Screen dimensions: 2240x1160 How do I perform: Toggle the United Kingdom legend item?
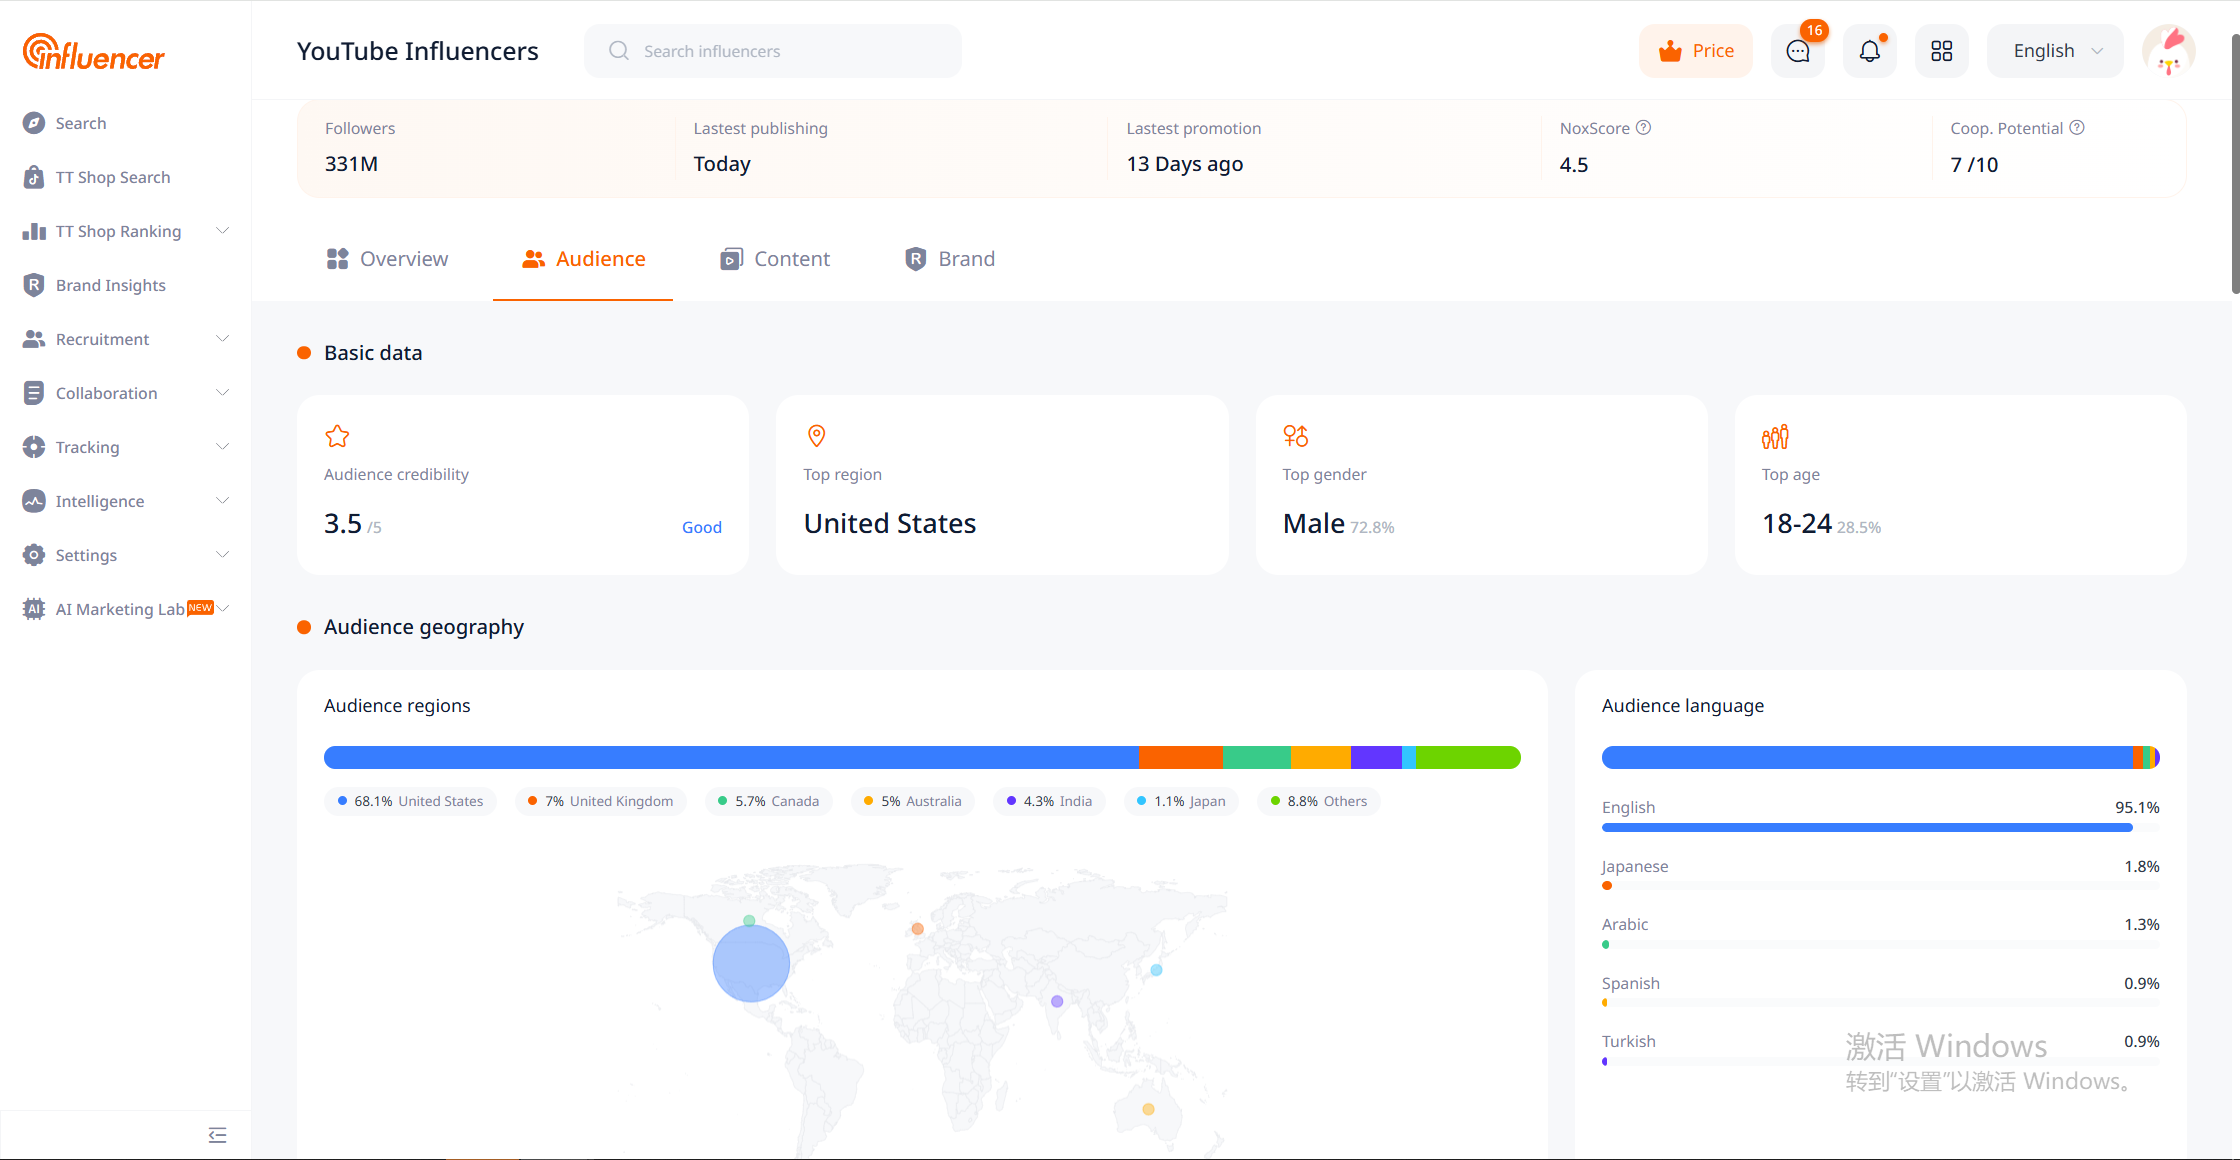(x=600, y=801)
